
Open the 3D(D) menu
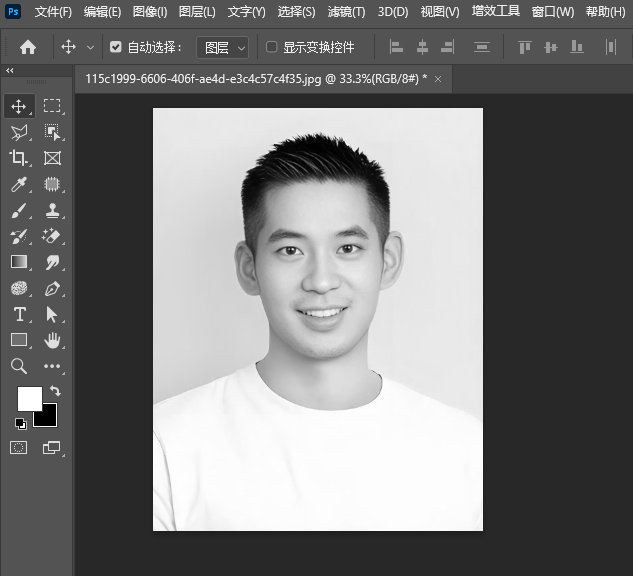coord(393,12)
